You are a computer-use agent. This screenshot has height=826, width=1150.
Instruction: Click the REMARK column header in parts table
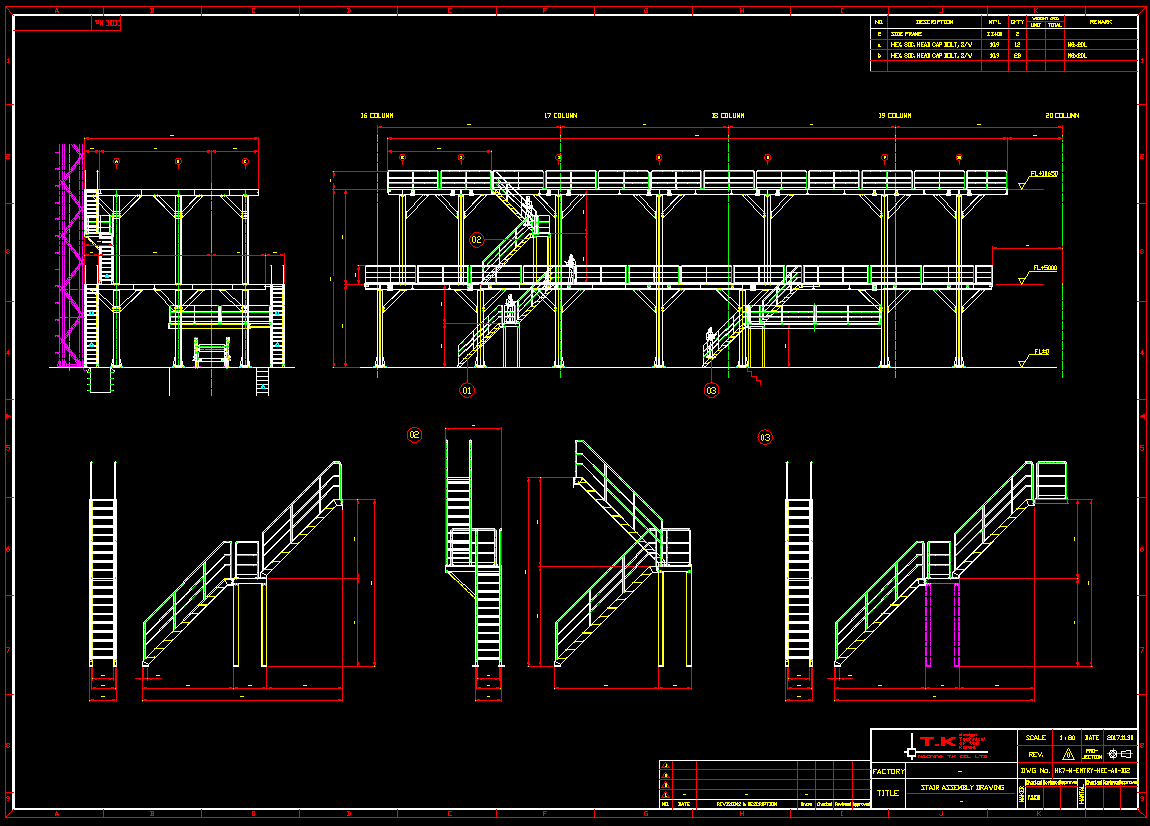(1100, 21)
